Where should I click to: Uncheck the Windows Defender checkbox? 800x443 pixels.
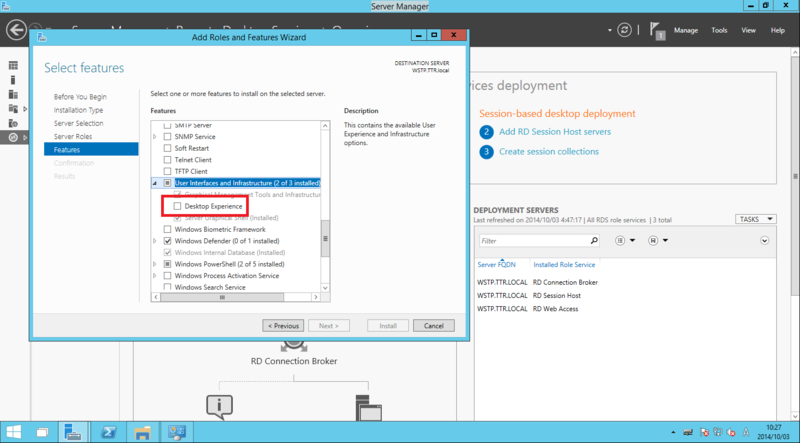[167, 241]
